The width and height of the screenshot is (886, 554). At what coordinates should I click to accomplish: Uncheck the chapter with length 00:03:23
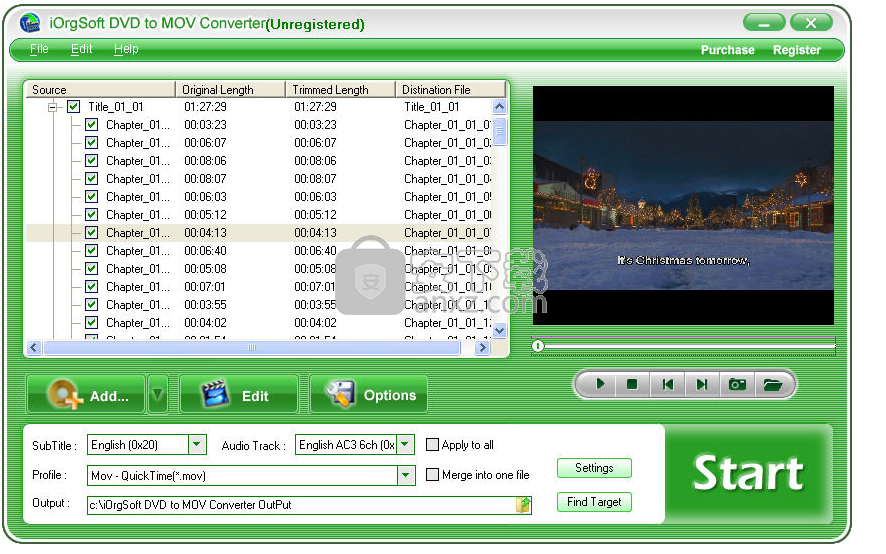(92, 124)
